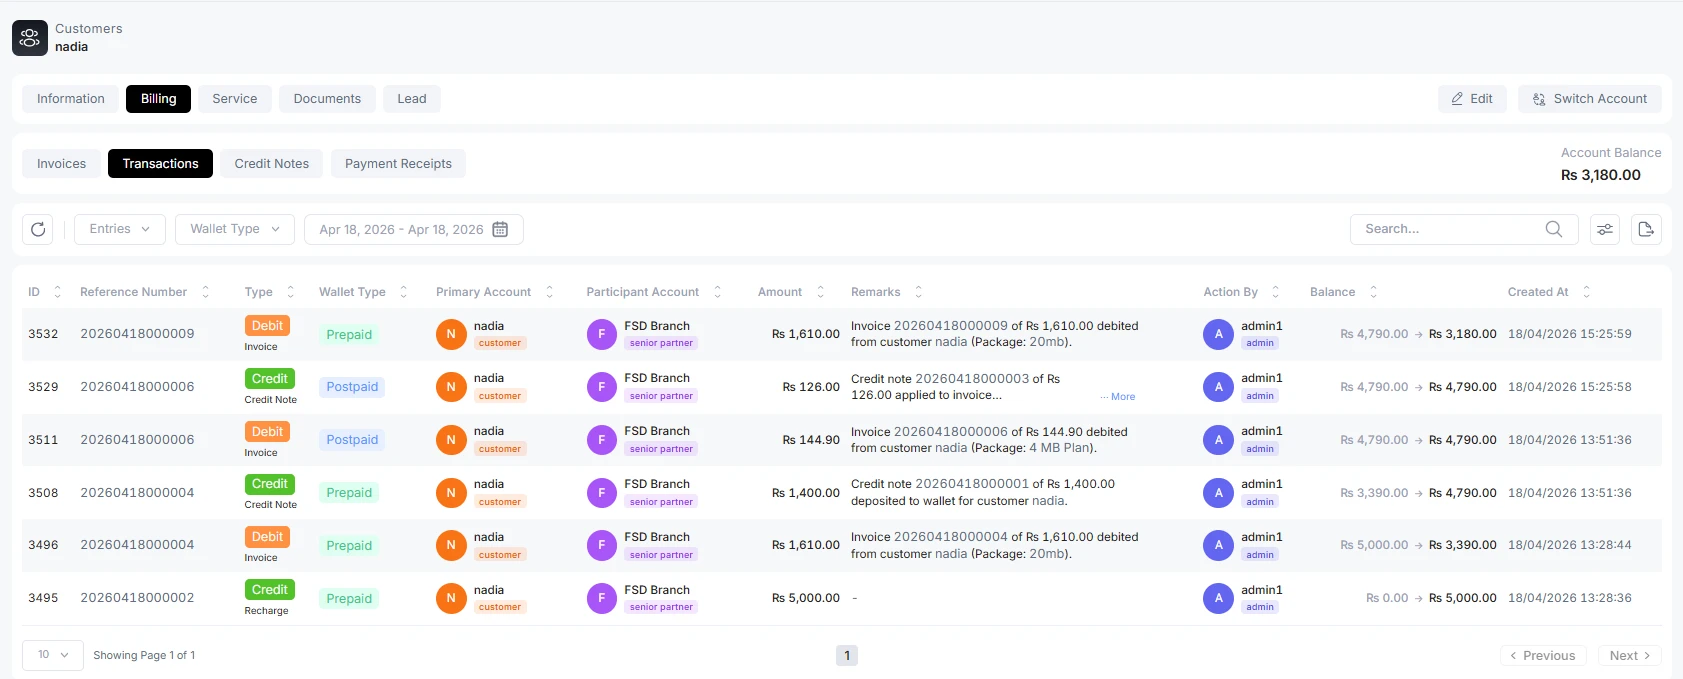Image resolution: width=1683 pixels, height=679 pixels.
Task: Click invoice number 20260418000009 in remarks
Action: pos(951,326)
